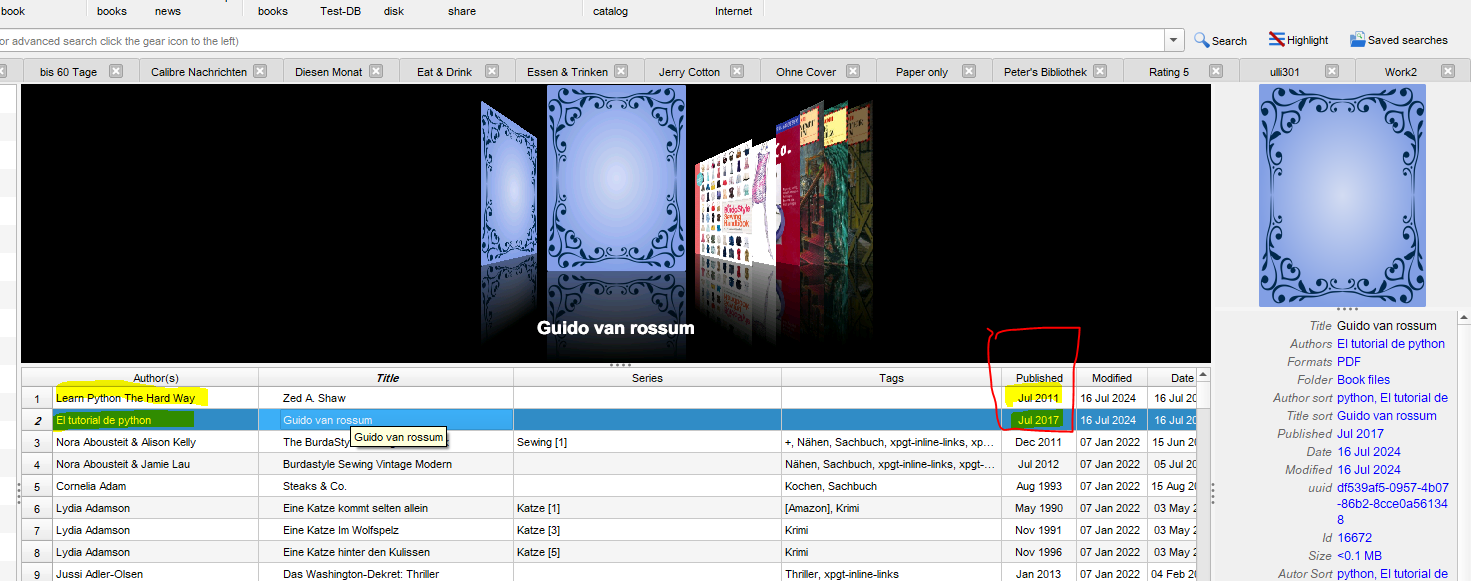The width and height of the screenshot is (1471, 581).
Task: Click the 'catalog' toolbar item
Action: point(610,11)
